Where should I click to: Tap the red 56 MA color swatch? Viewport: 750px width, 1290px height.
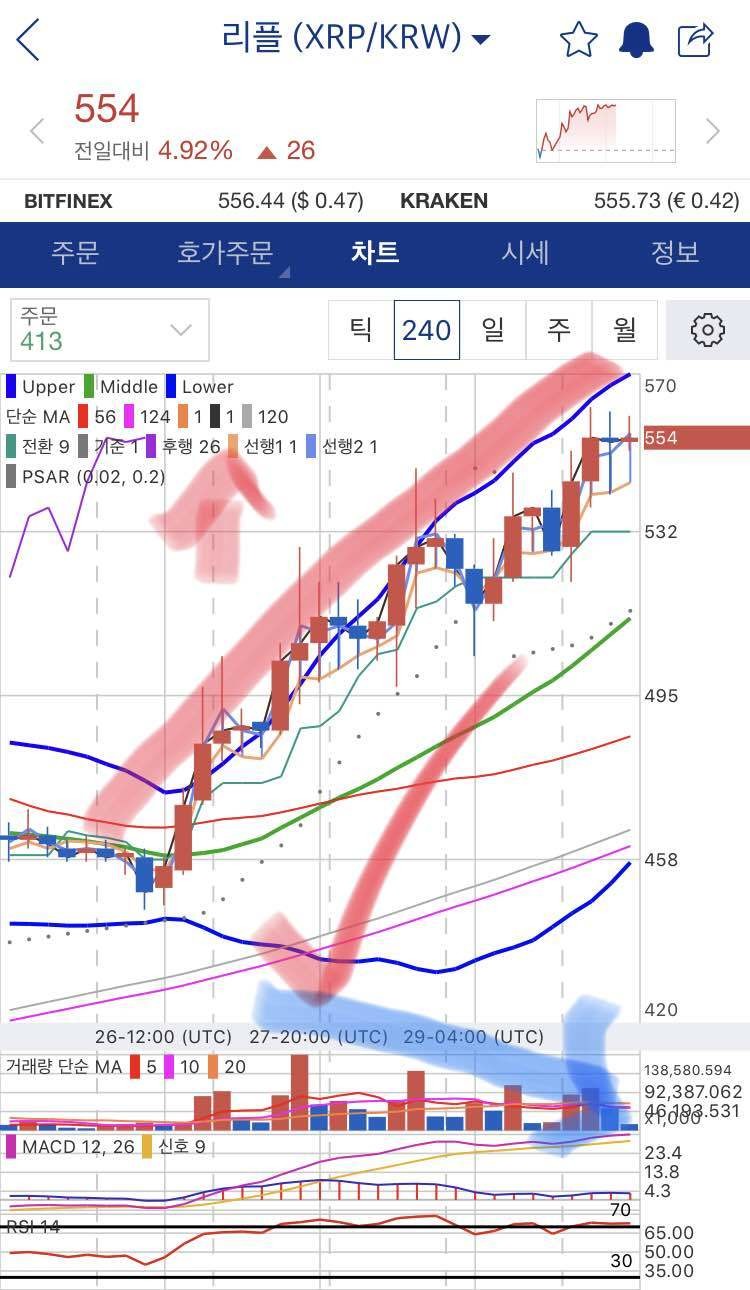pyautogui.click(x=83, y=417)
